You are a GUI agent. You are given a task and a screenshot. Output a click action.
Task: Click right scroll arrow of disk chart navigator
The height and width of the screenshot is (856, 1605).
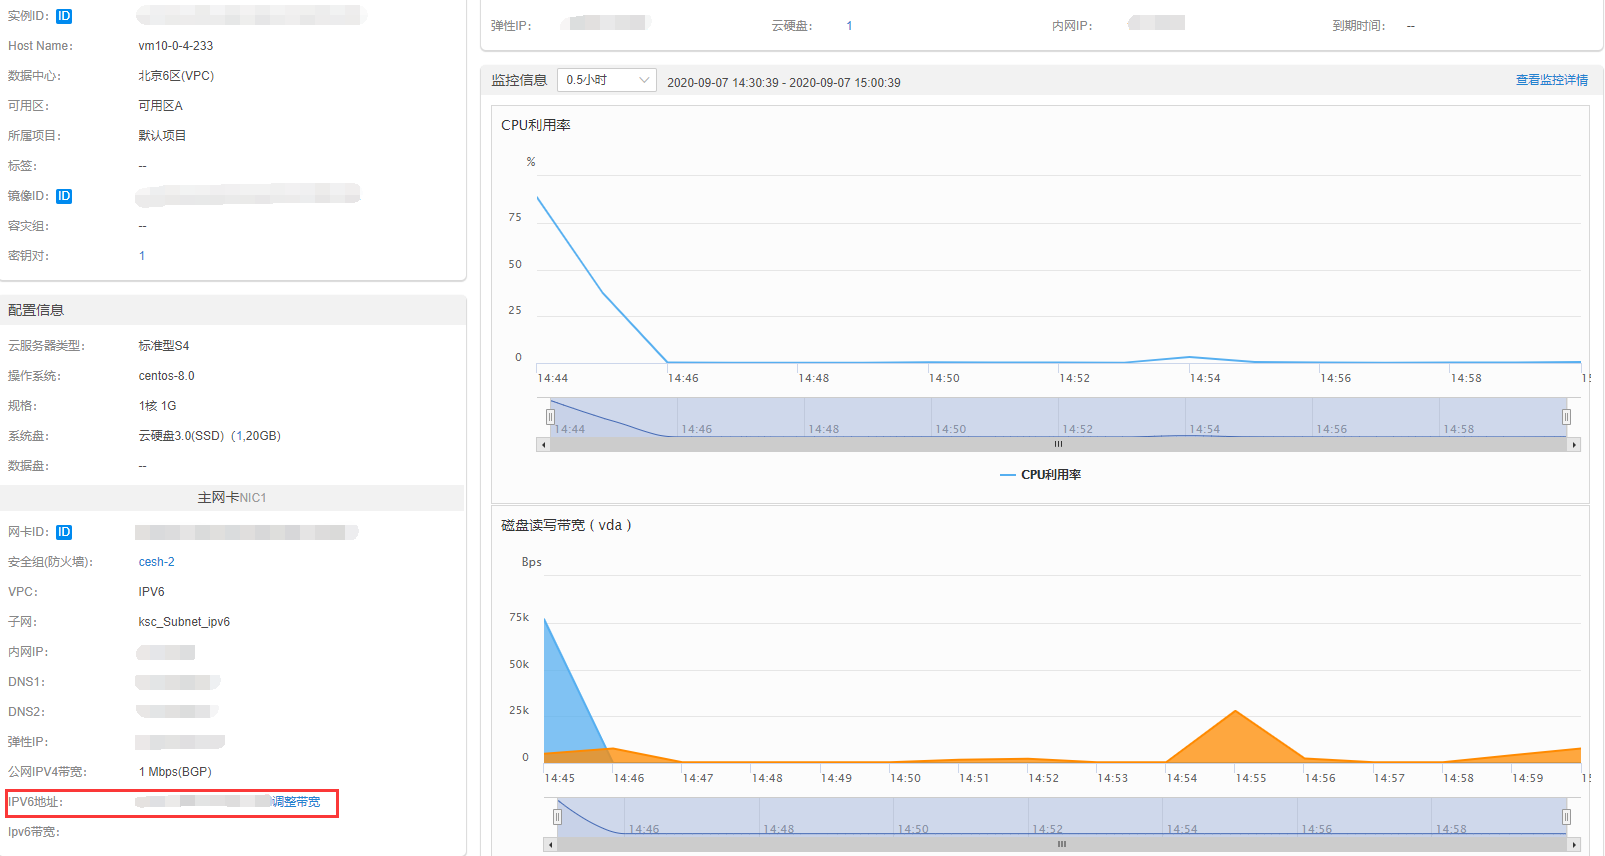(1574, 845)
